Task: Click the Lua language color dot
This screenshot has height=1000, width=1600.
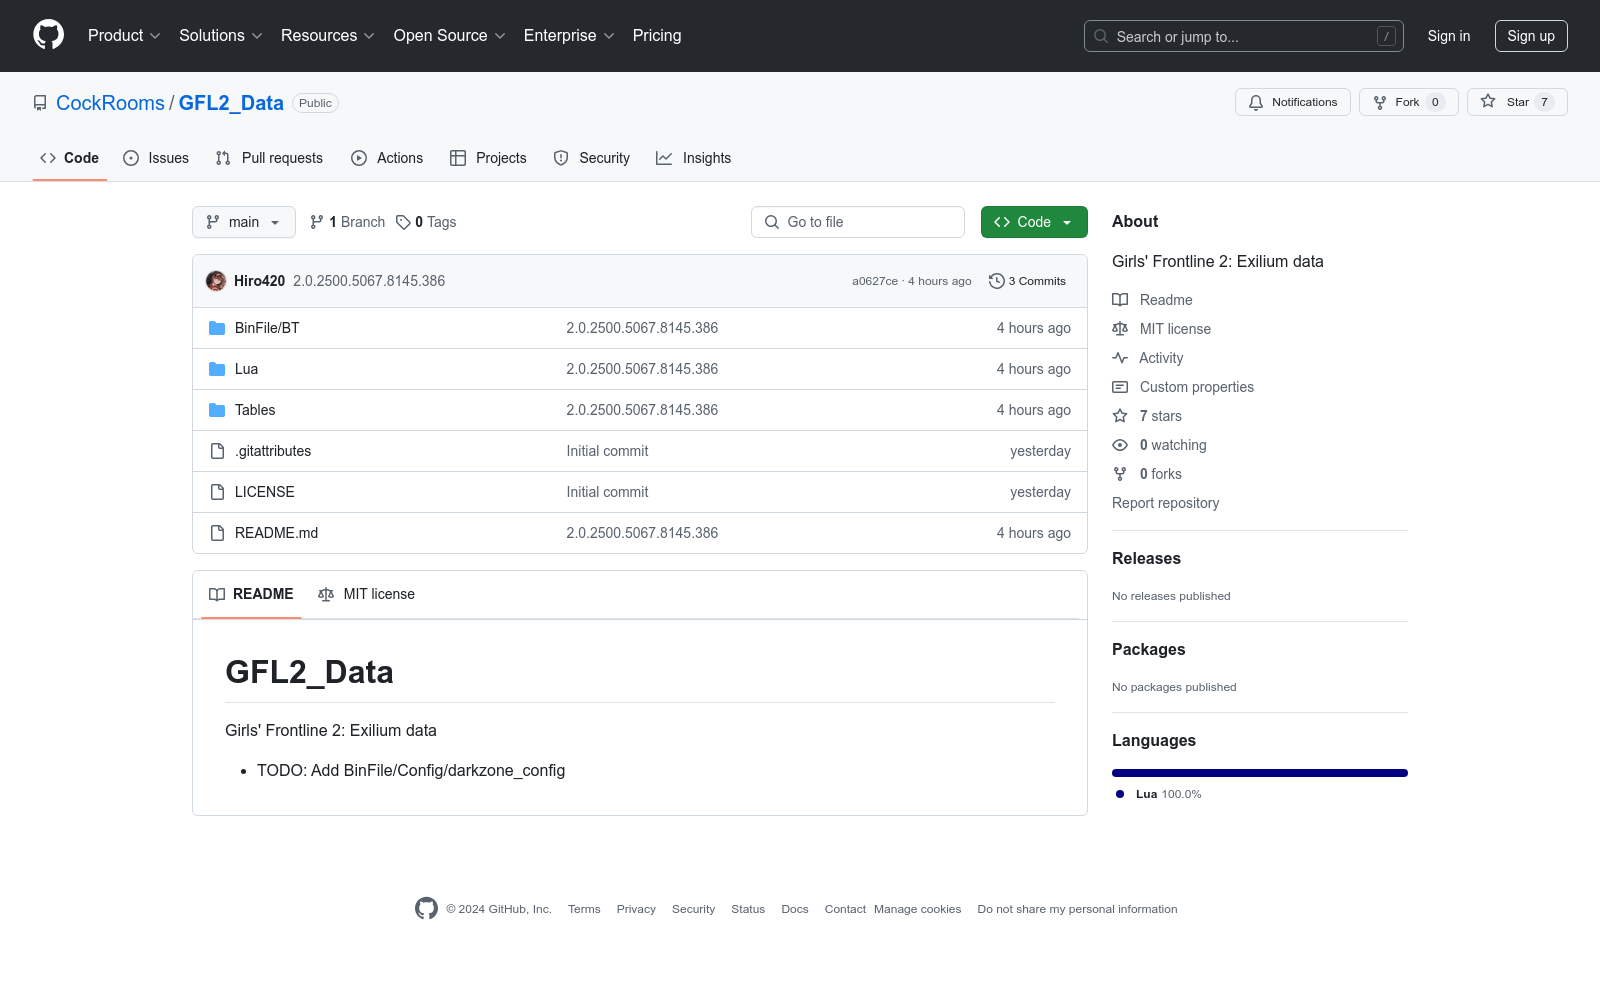Action: coord(1120,794)
